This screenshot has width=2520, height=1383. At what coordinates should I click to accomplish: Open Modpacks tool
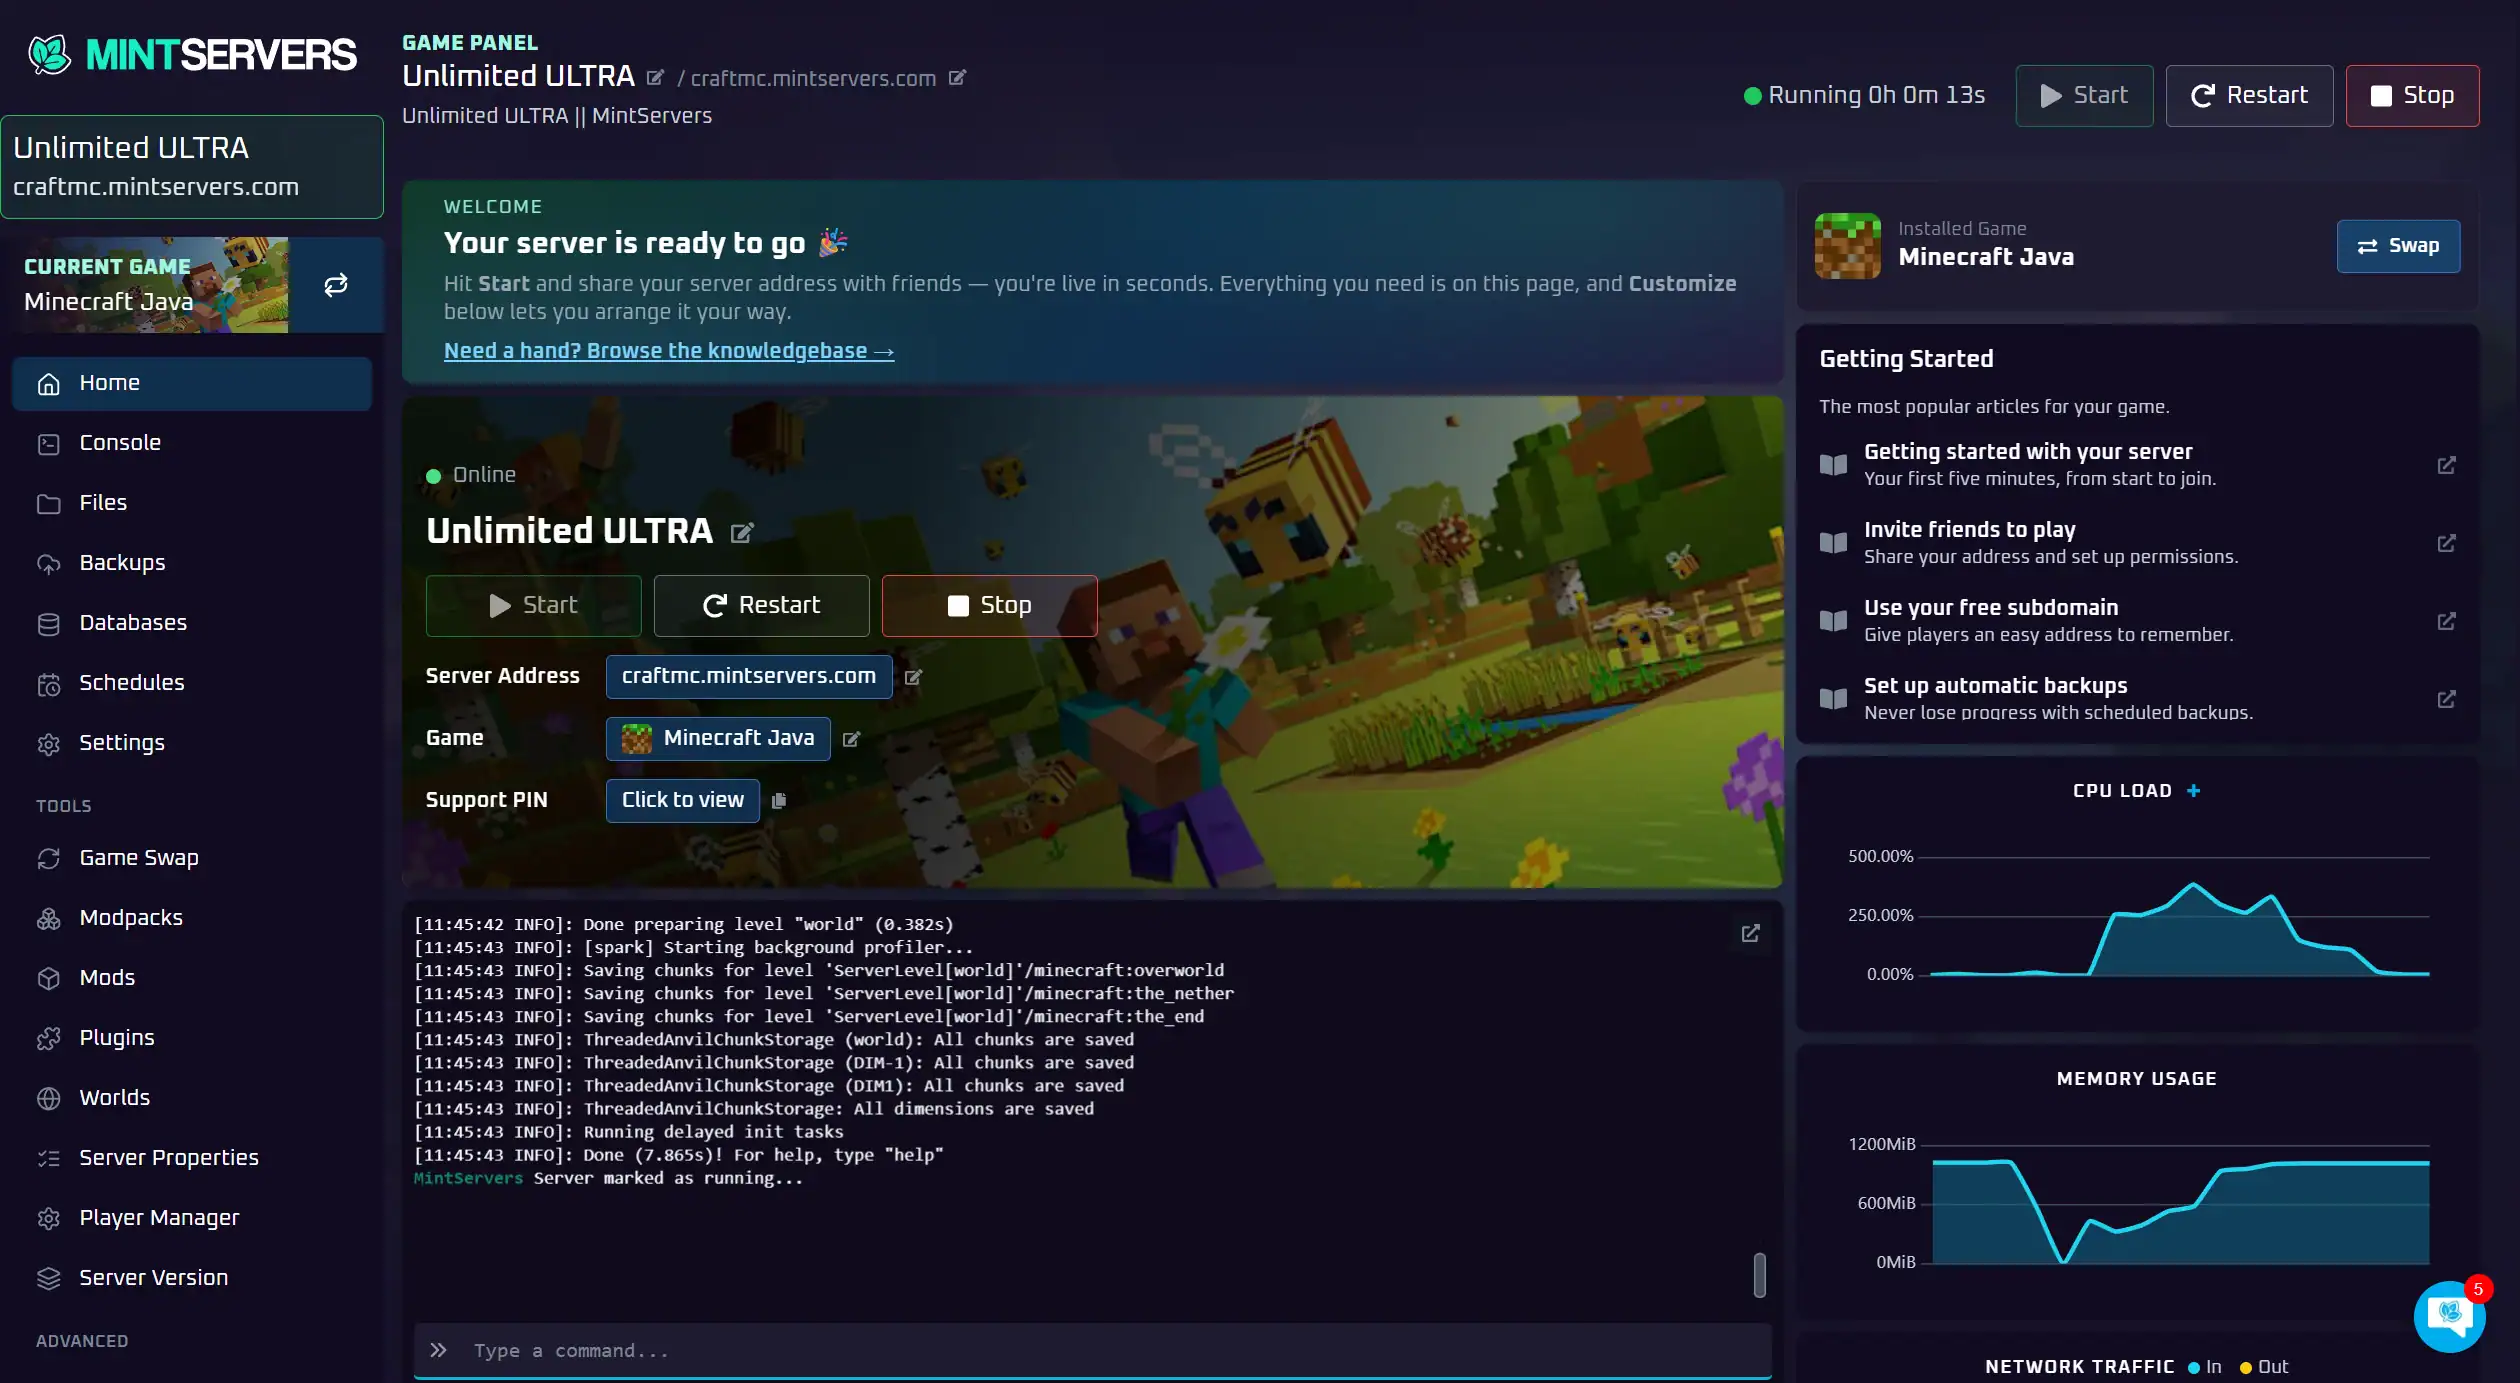[192, 918]
